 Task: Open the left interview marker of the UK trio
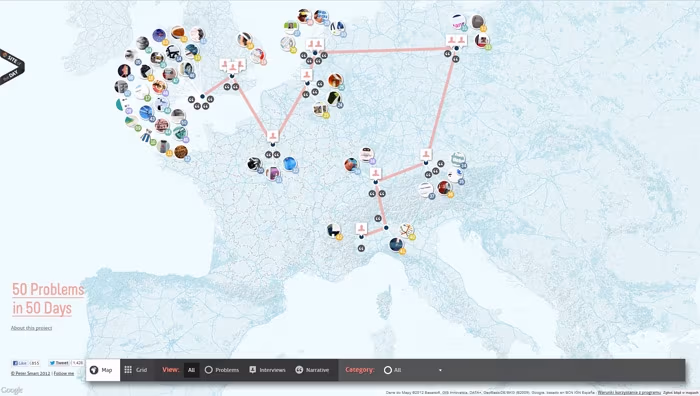pos(225,64)
